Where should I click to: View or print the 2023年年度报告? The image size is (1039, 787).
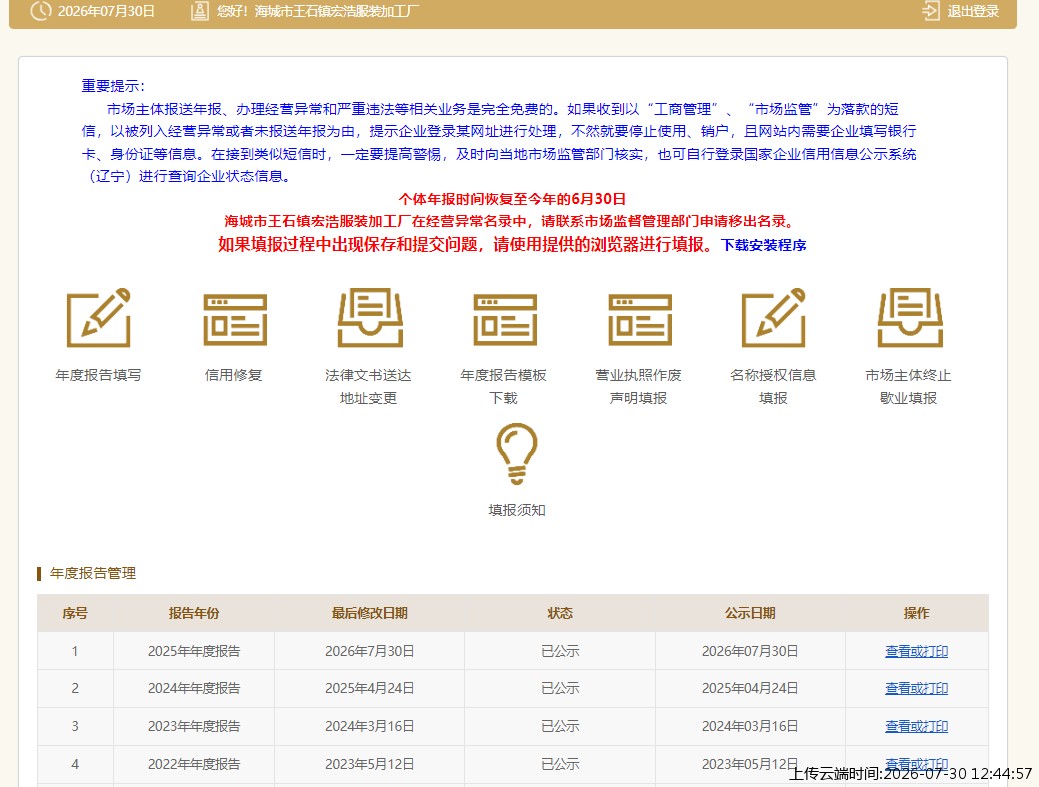(x=916, y=726)
